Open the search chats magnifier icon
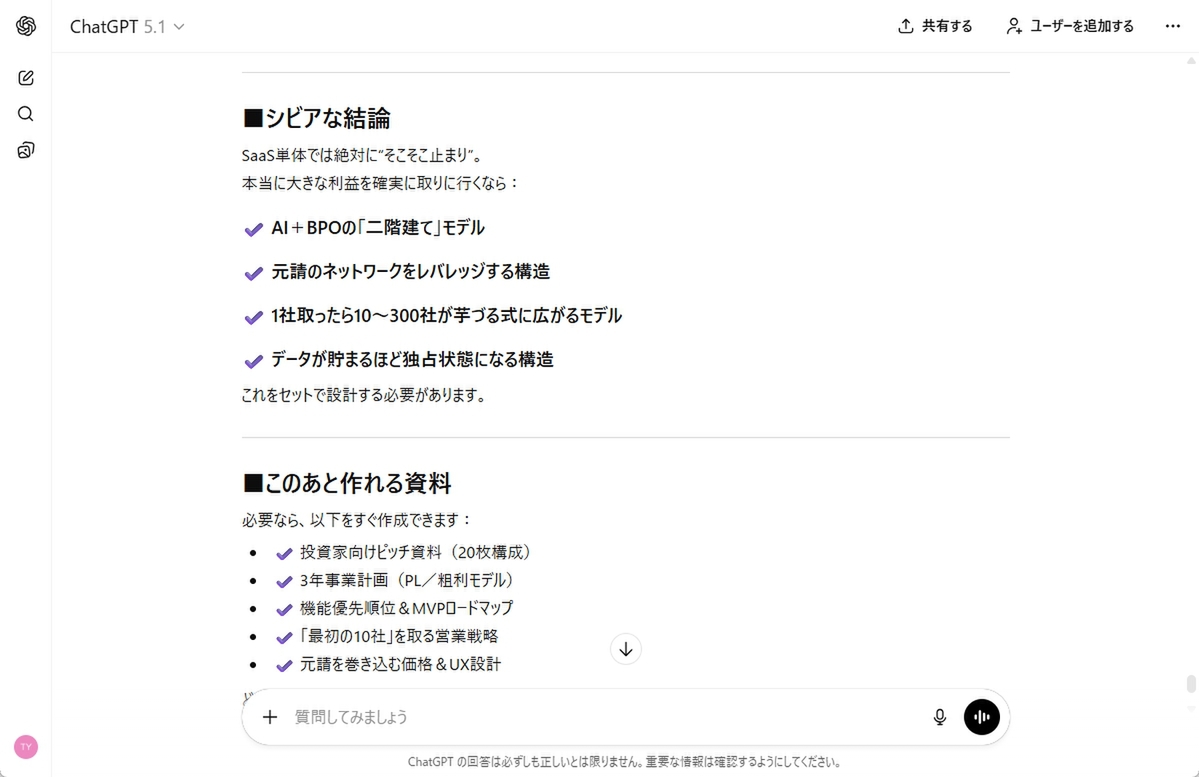This screenshot has height=777, width=1199. pos(26,114)
